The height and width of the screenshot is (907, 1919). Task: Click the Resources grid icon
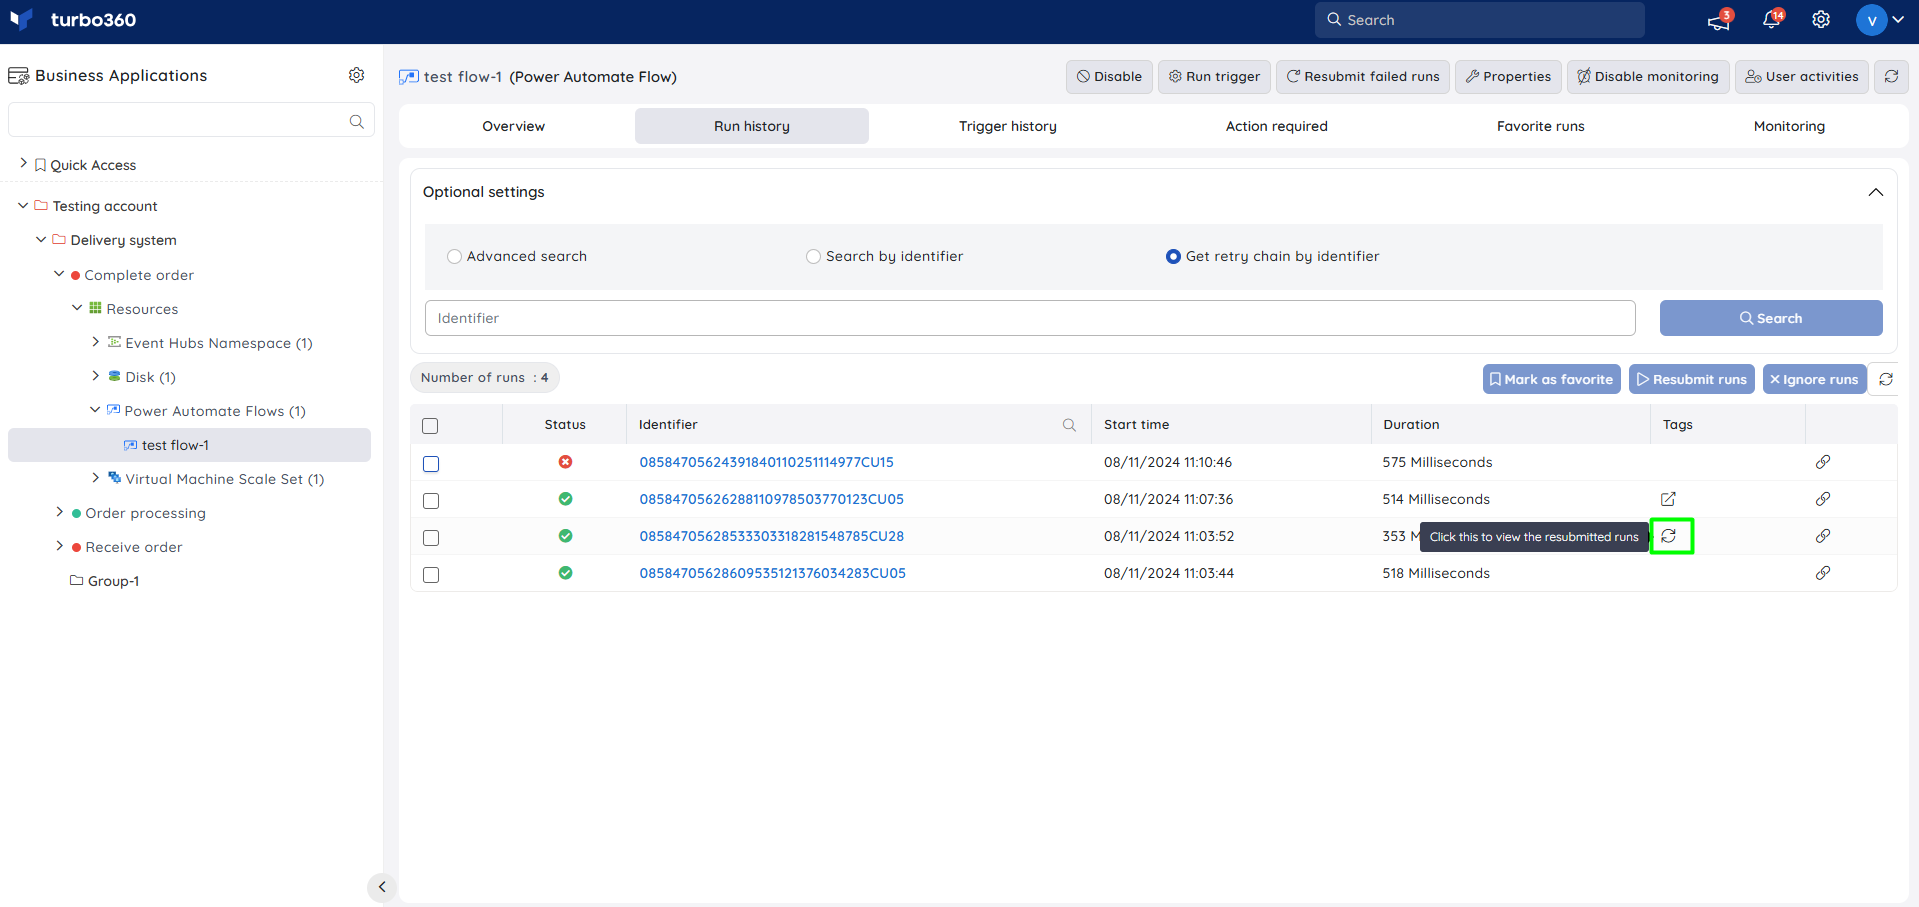(95, 308)
